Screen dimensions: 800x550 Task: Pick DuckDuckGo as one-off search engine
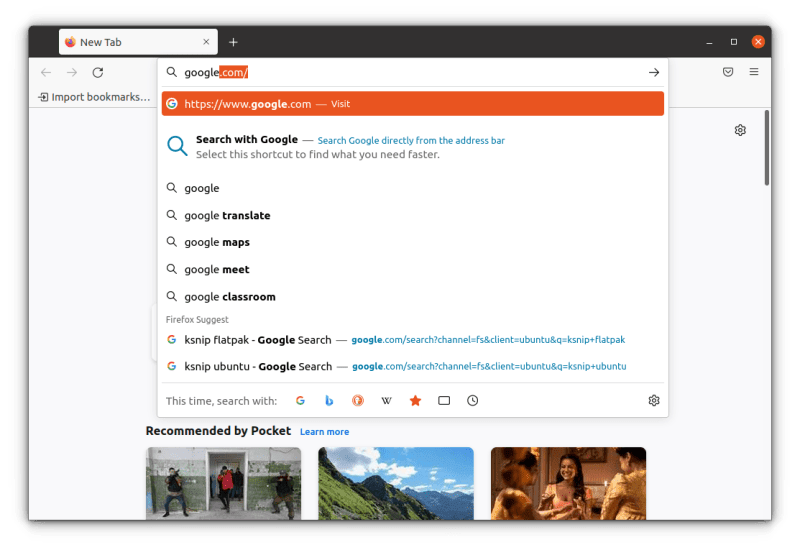point(357,401)
